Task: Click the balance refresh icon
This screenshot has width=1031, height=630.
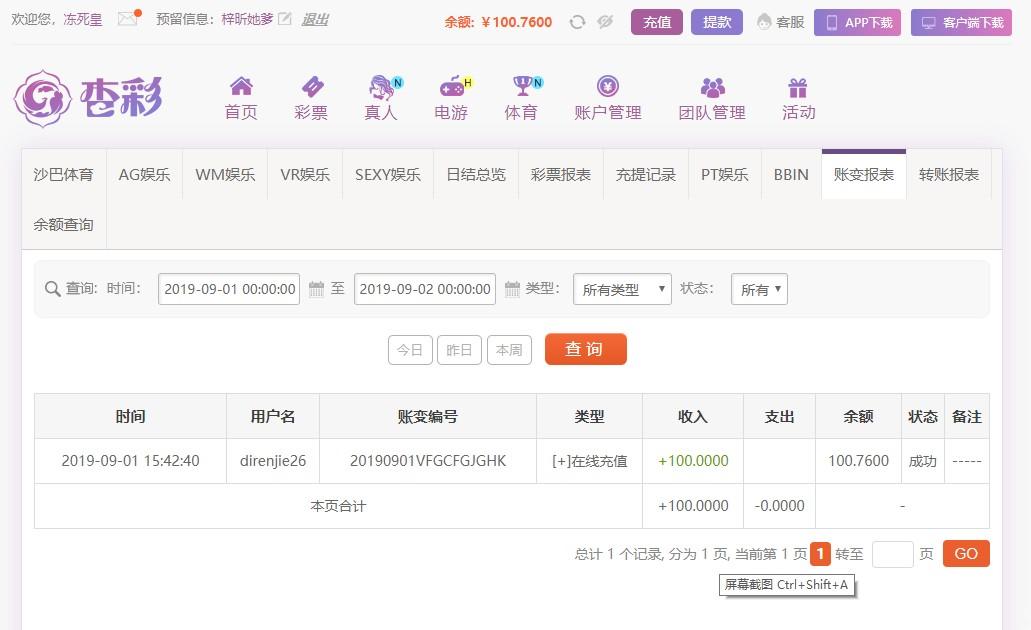Action: coord(577,20)
